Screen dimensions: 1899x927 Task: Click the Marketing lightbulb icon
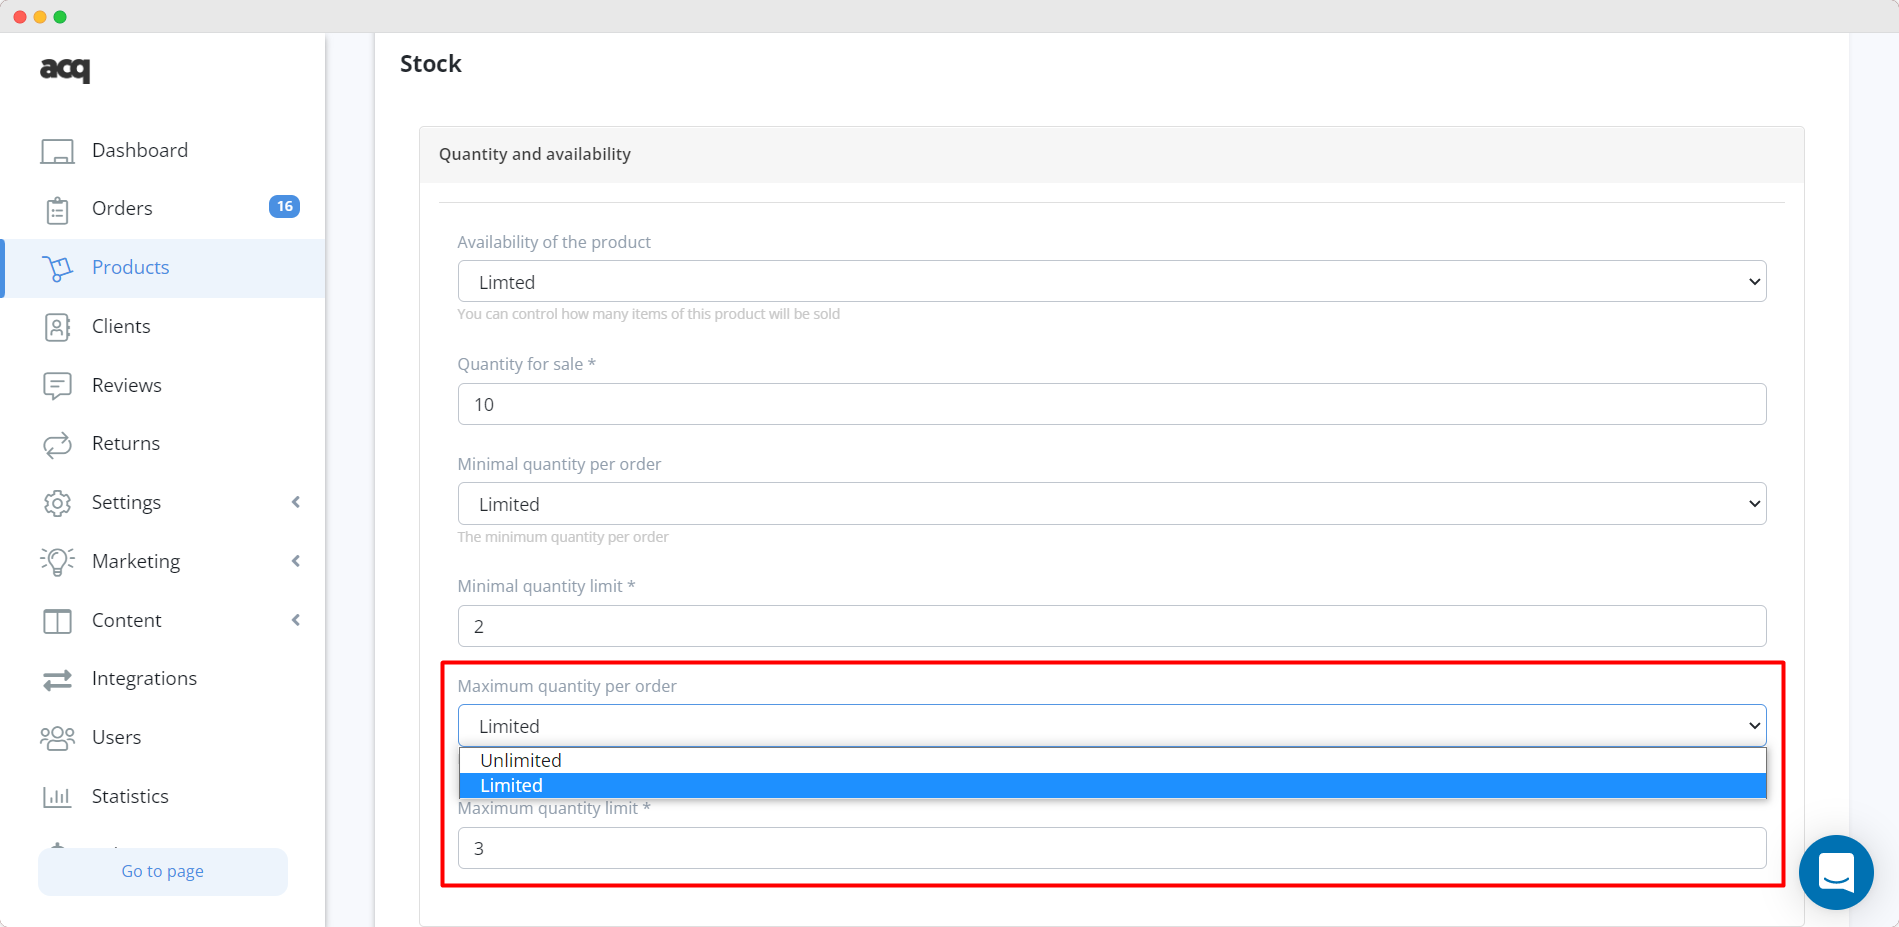click(x=57, y=562)
